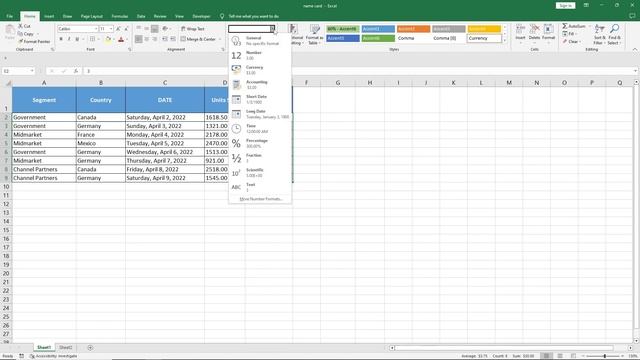This screenshot has width=640, height=360.
Task: Choose General format from the list
Action: 260,40
